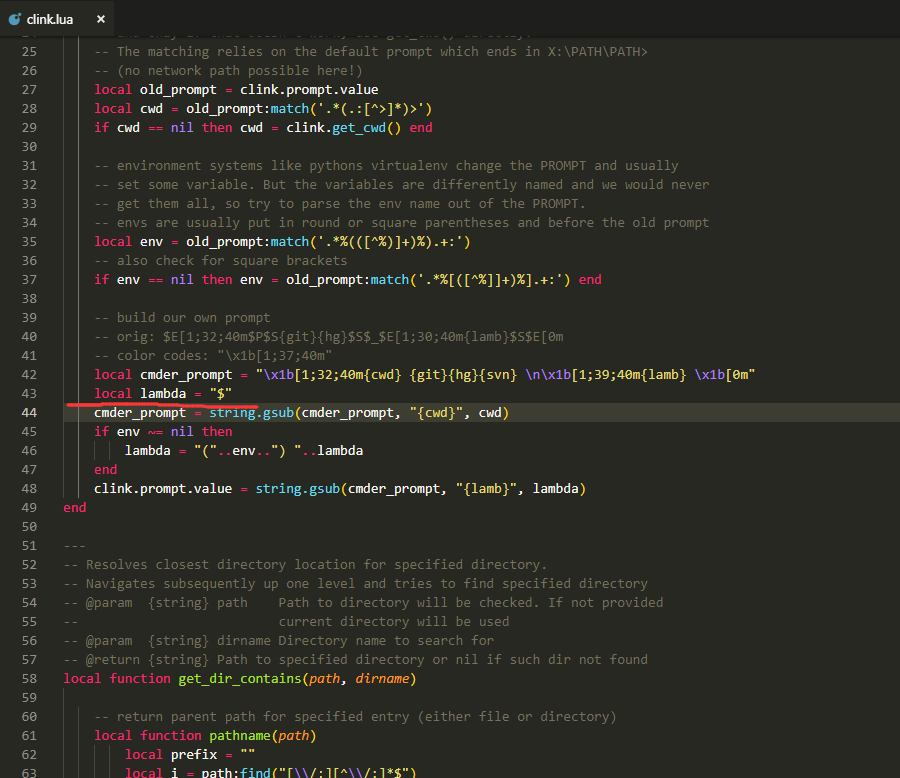Click 'clink.prompt.value' on line 27
The image size is (900, 778).
click(309, 90)
